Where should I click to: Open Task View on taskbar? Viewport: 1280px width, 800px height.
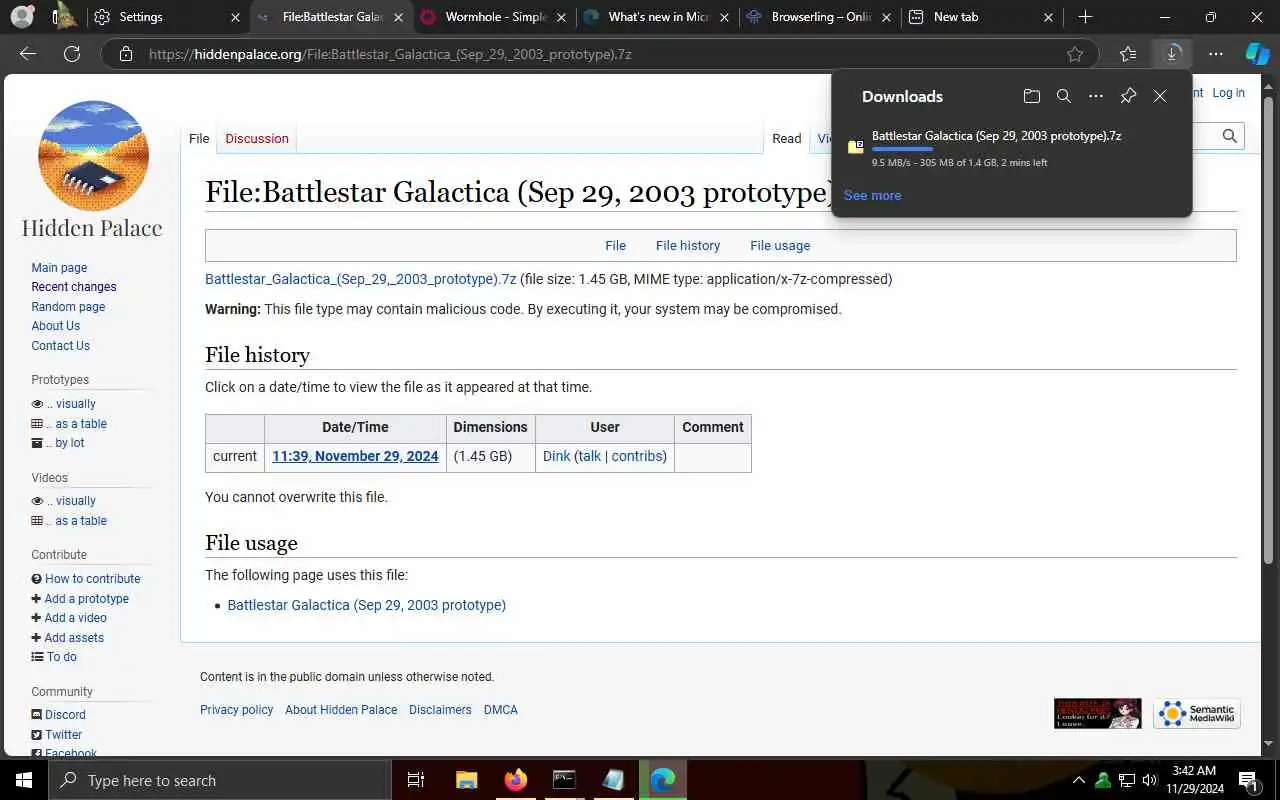(416, 780)
